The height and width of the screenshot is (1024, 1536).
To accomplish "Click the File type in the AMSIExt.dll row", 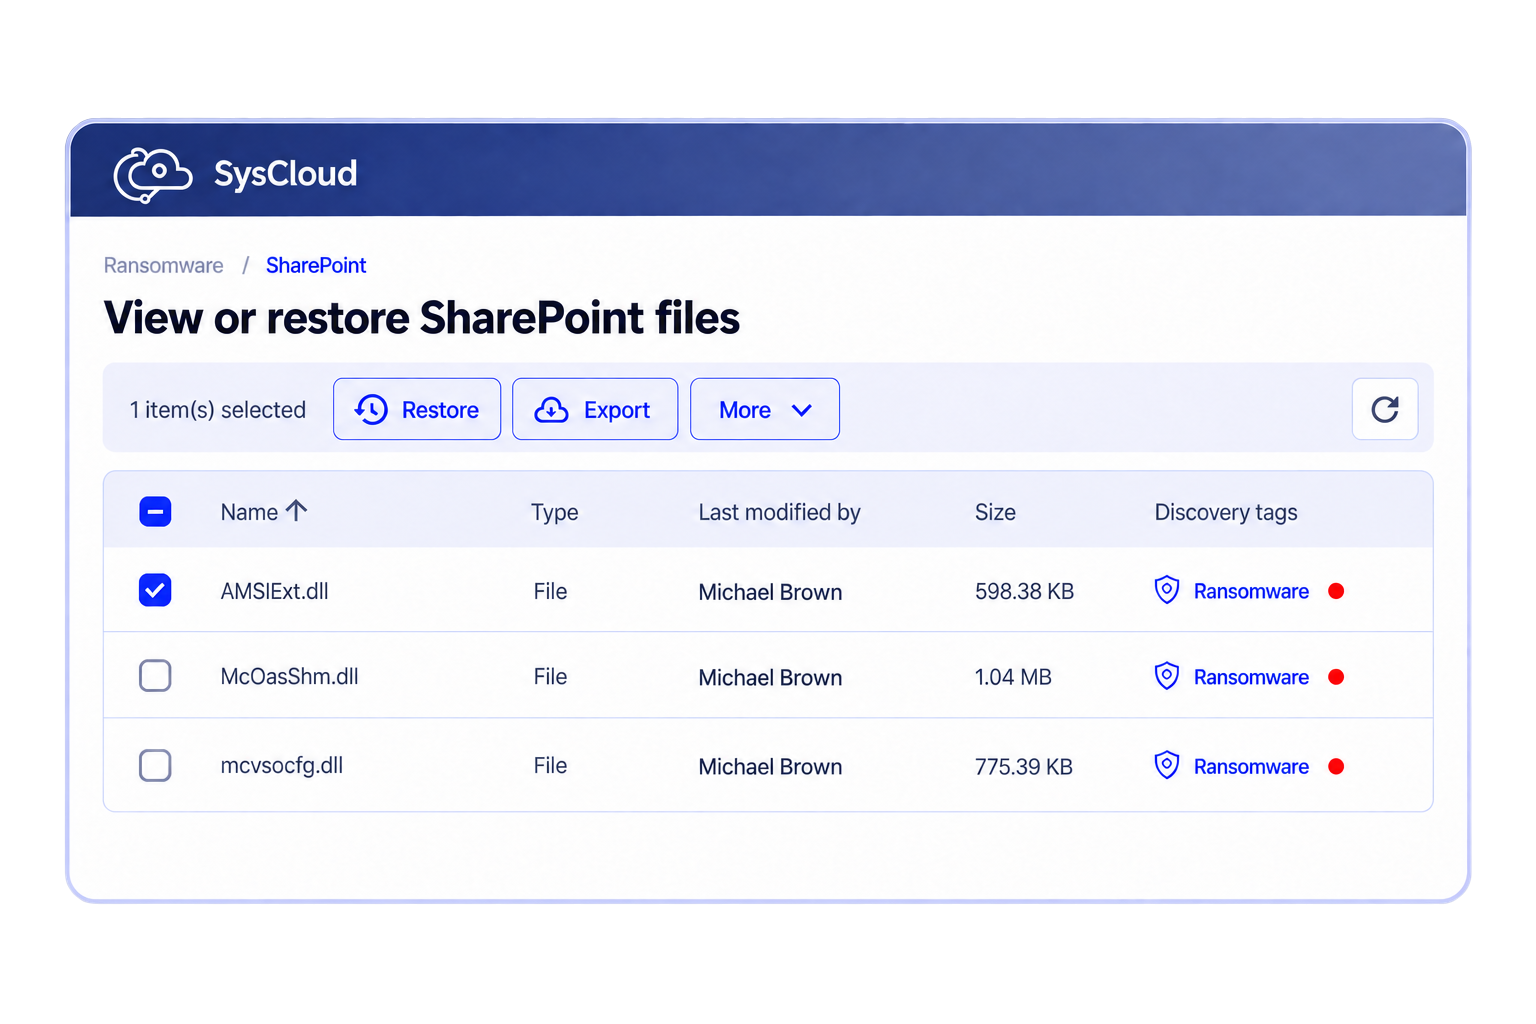I will [x=550, y=591].
